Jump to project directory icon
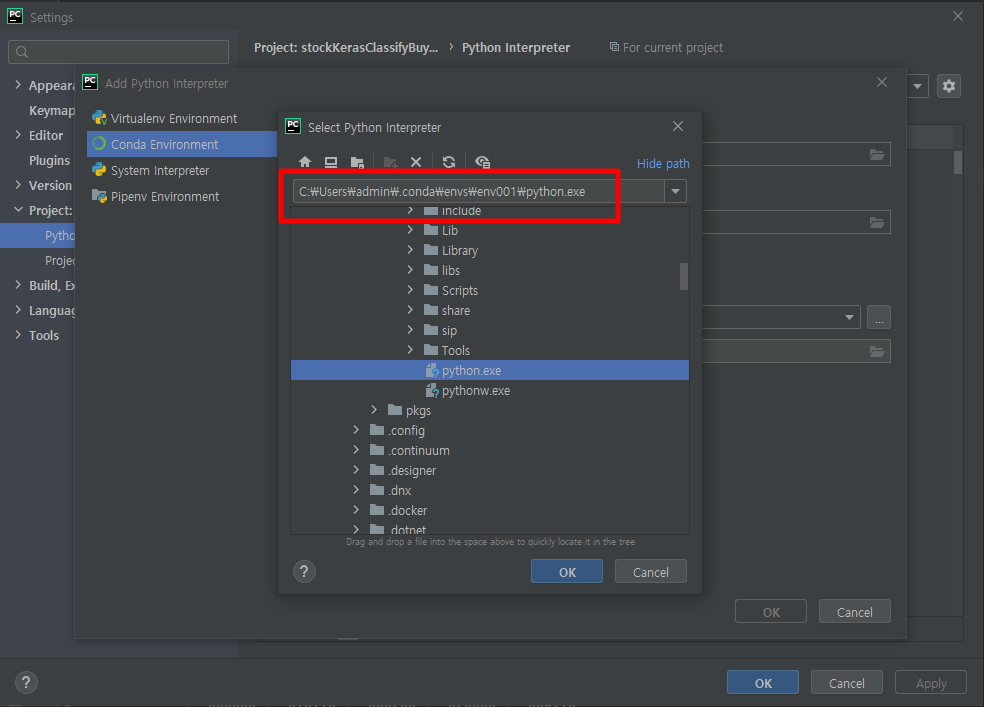Screen dimensions: 984x707 click(357, 162)
